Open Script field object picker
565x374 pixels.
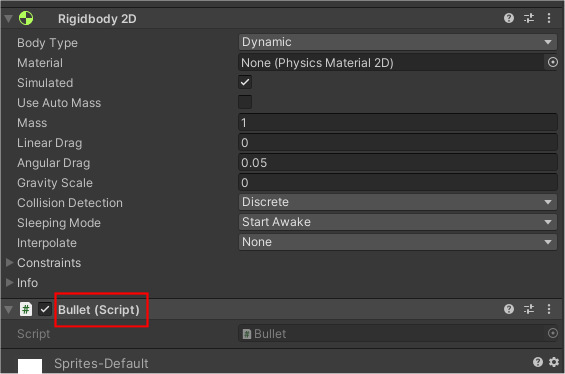point(552,333)
